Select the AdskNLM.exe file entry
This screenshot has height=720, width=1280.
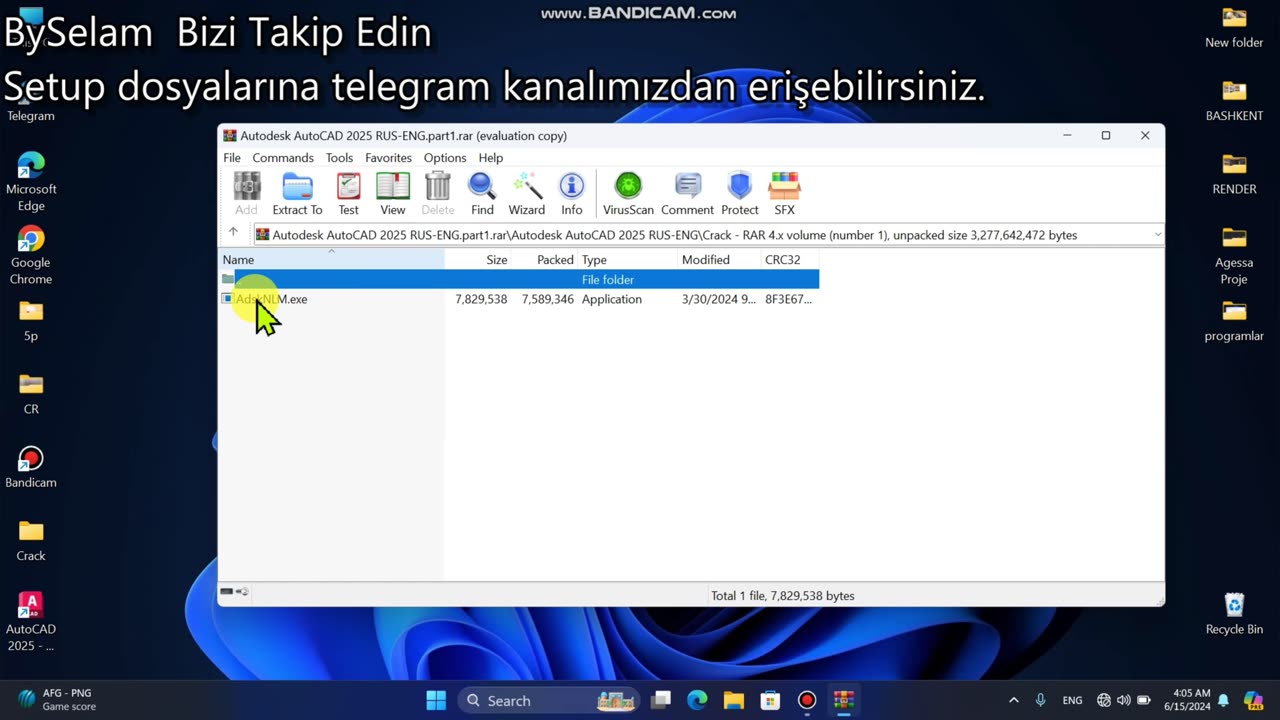[271, 299]
